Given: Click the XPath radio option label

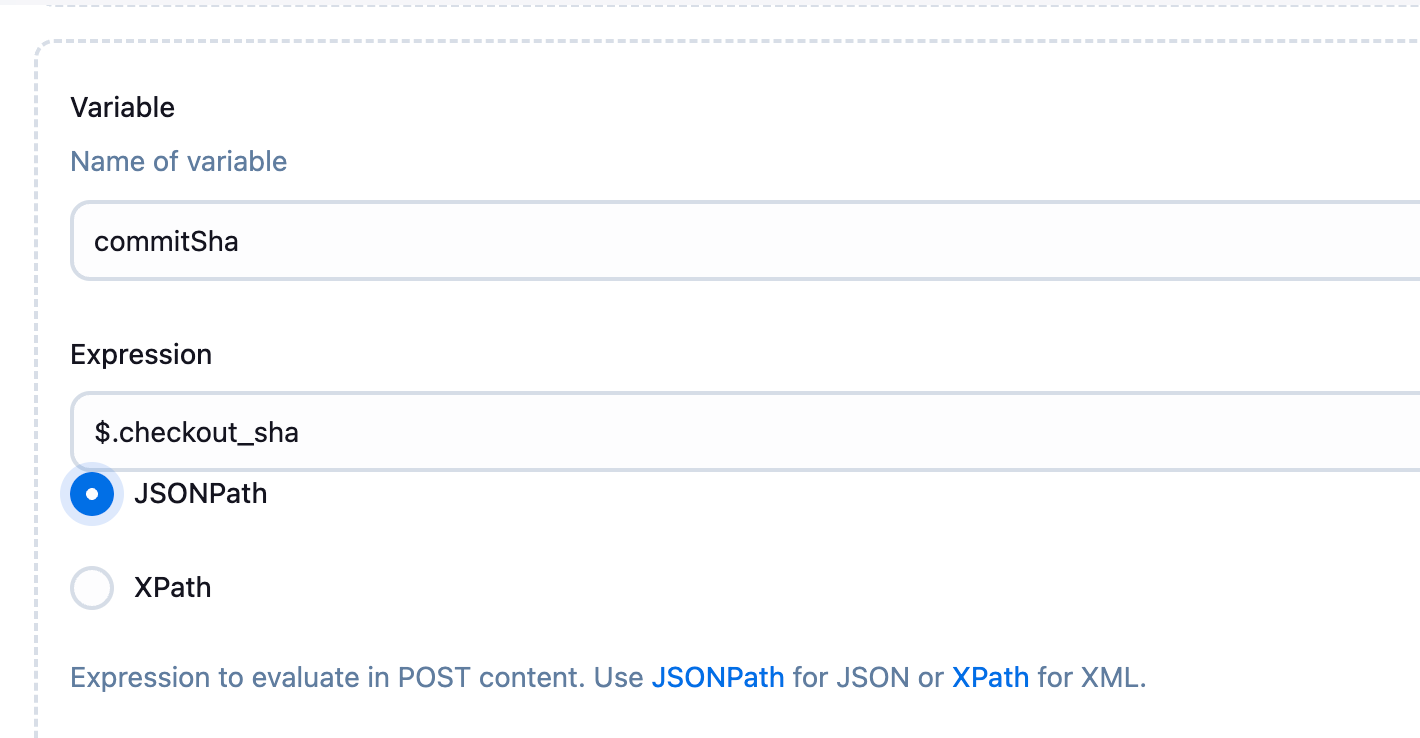Looking at the screenshot, I should point(172,587).
